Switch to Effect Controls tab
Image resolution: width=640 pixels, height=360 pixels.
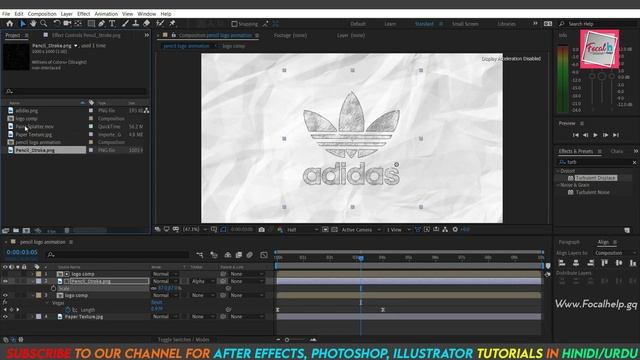pyautogui.click(x=86, y=36)
